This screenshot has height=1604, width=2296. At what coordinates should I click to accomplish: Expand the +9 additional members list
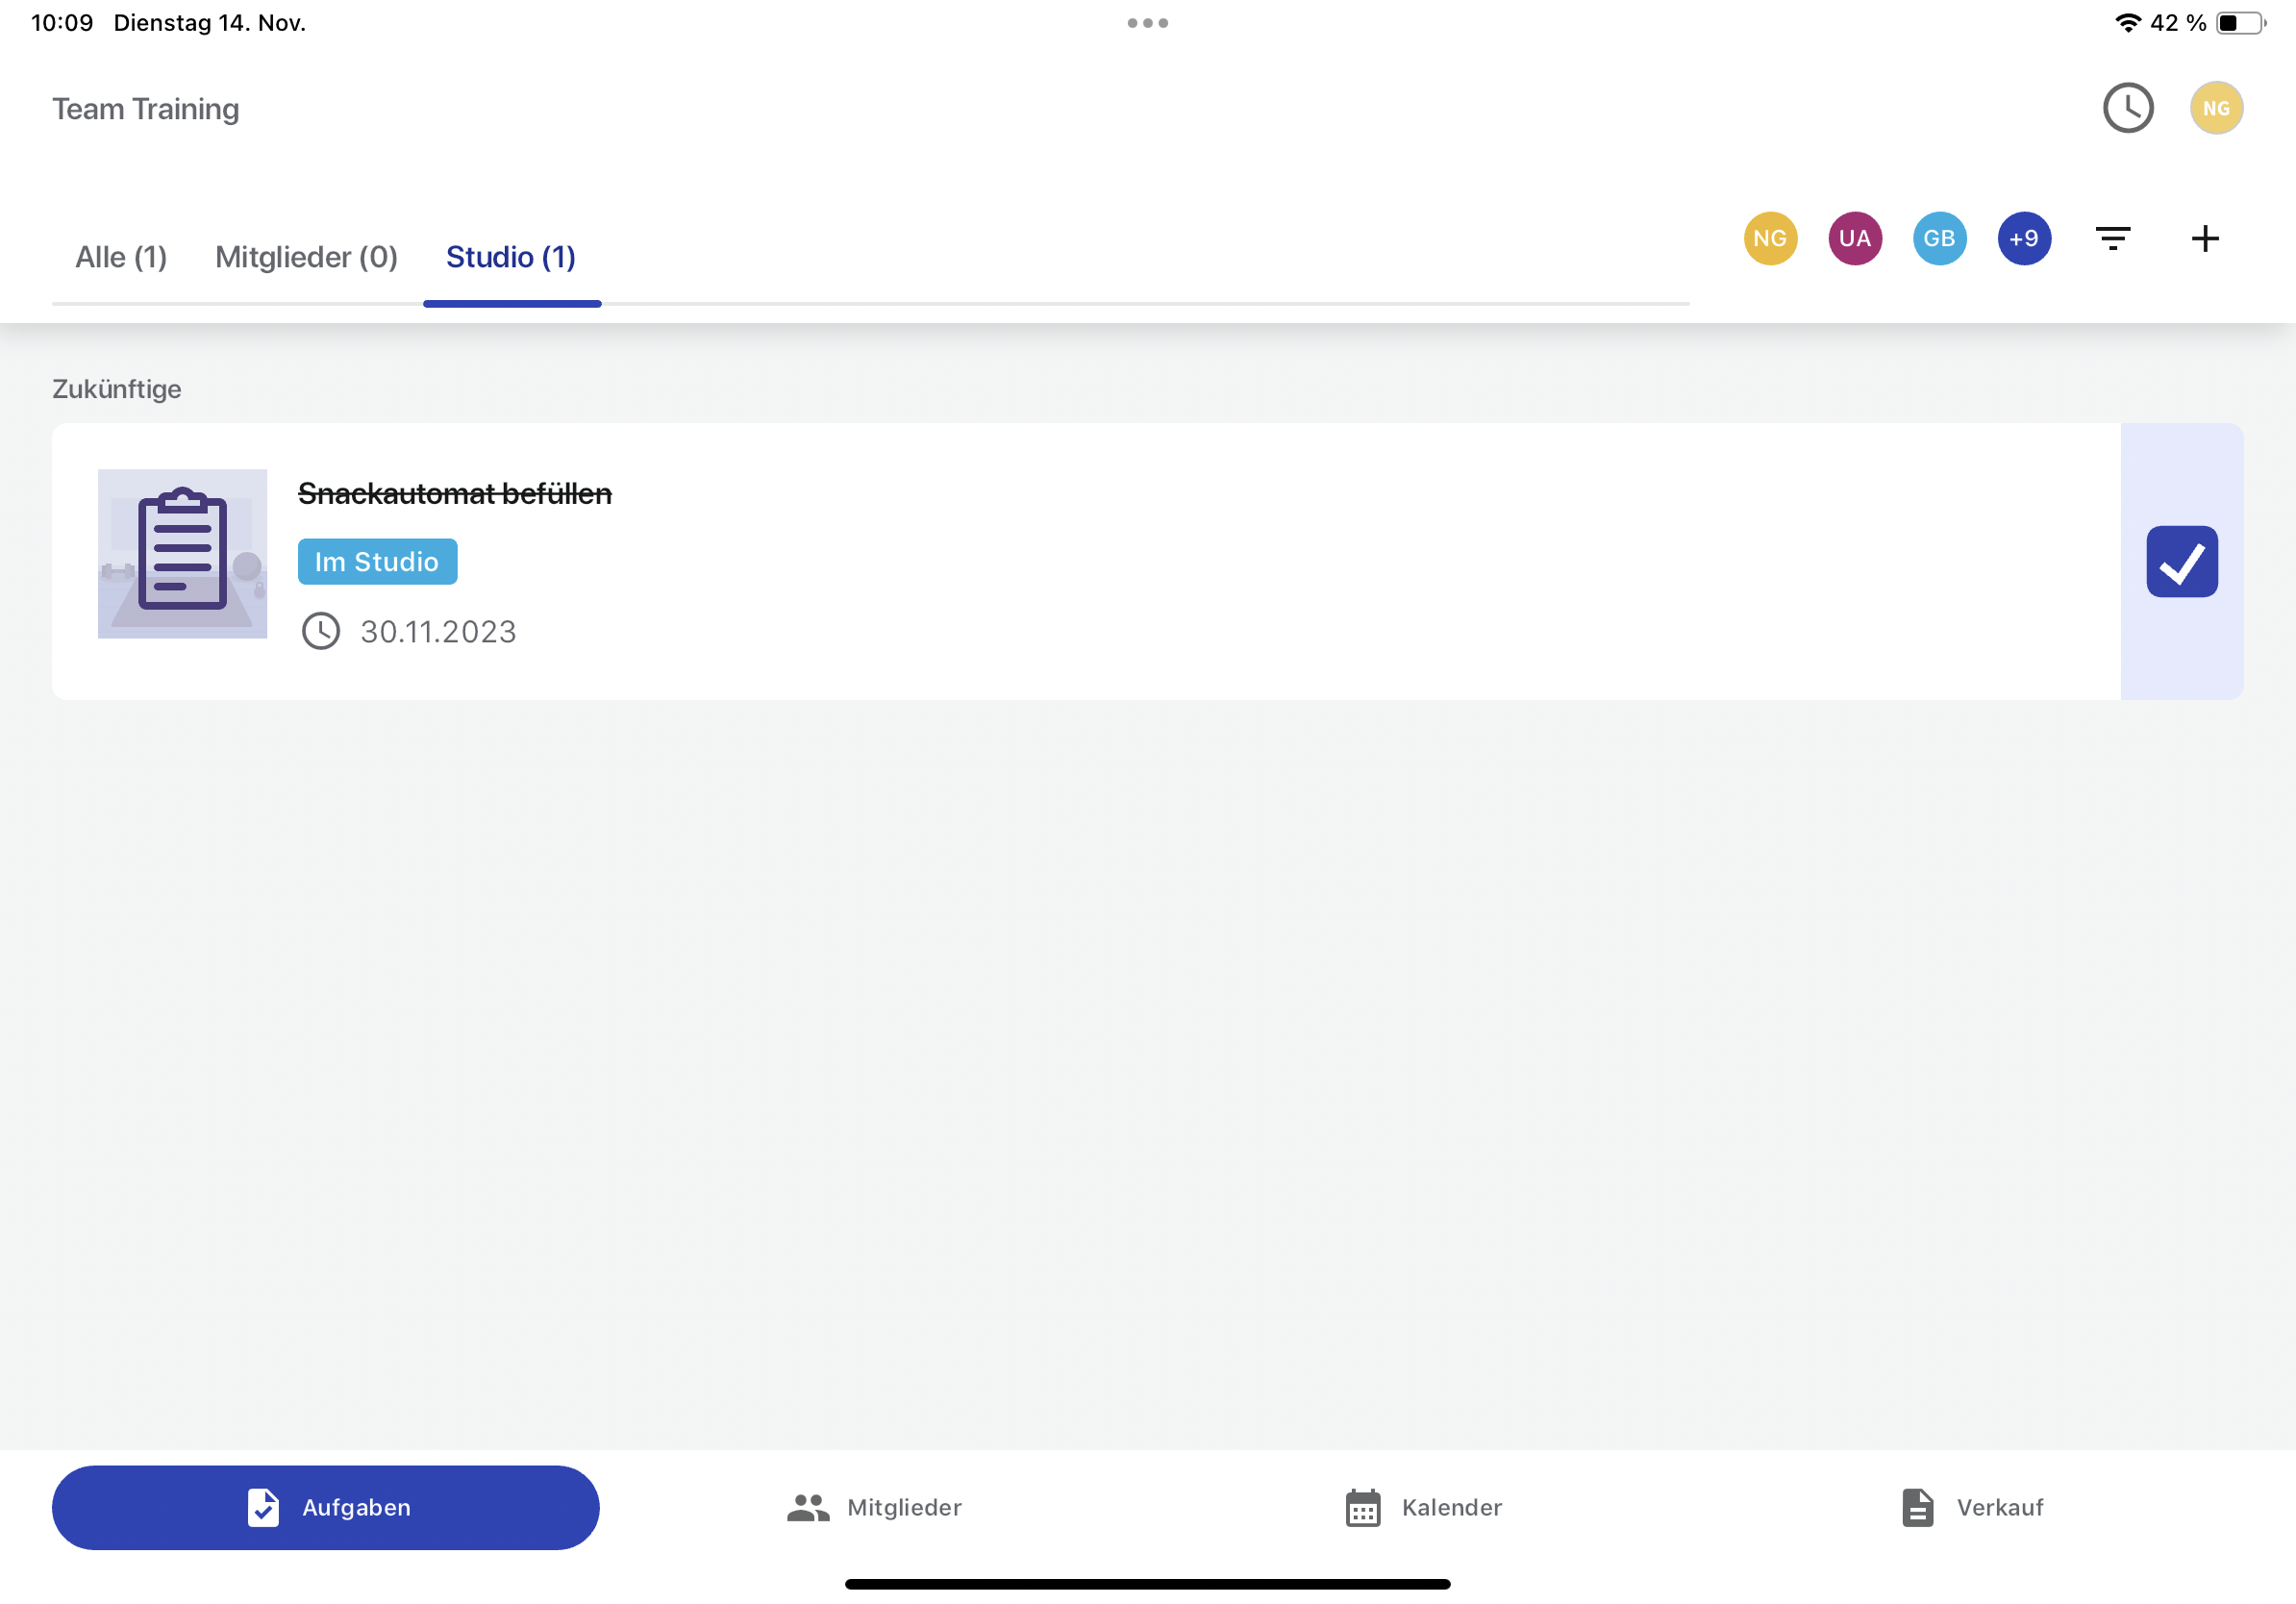tap(2023, 238)
